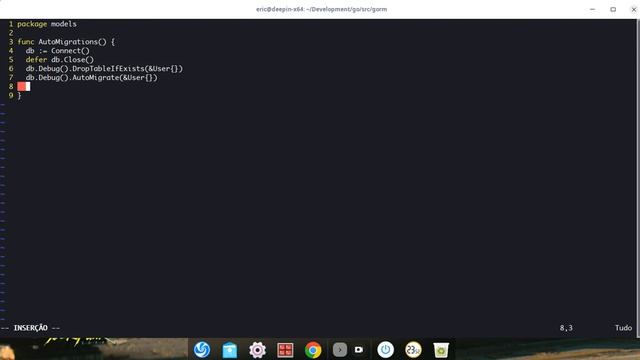The width and height of the screenshot is (640, 360).
Task: Launch Google Chrome from dock
Action: click(313, 350)
